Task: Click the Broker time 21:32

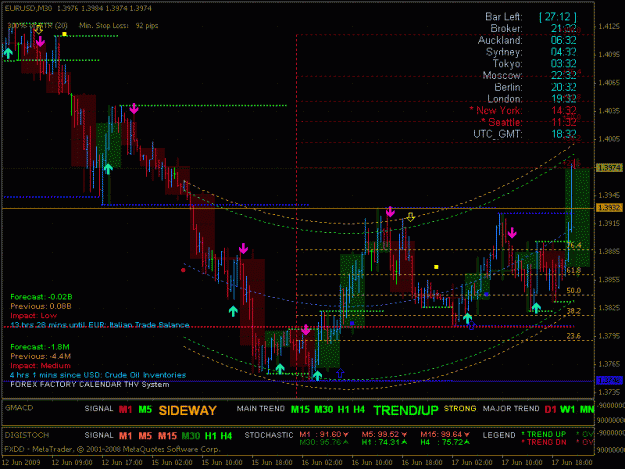Action: pos(564,29)
